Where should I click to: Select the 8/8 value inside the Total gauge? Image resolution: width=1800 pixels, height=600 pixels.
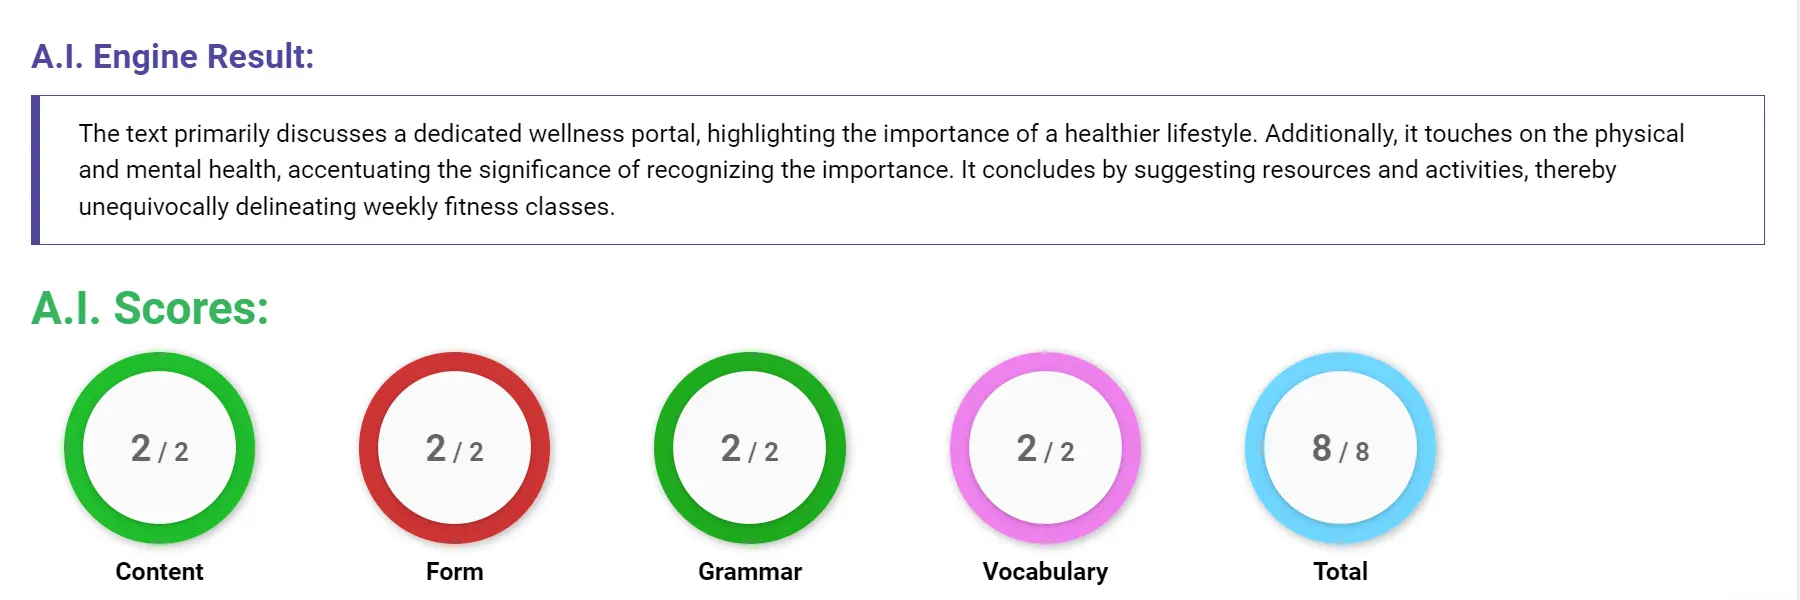(1340, 450)
